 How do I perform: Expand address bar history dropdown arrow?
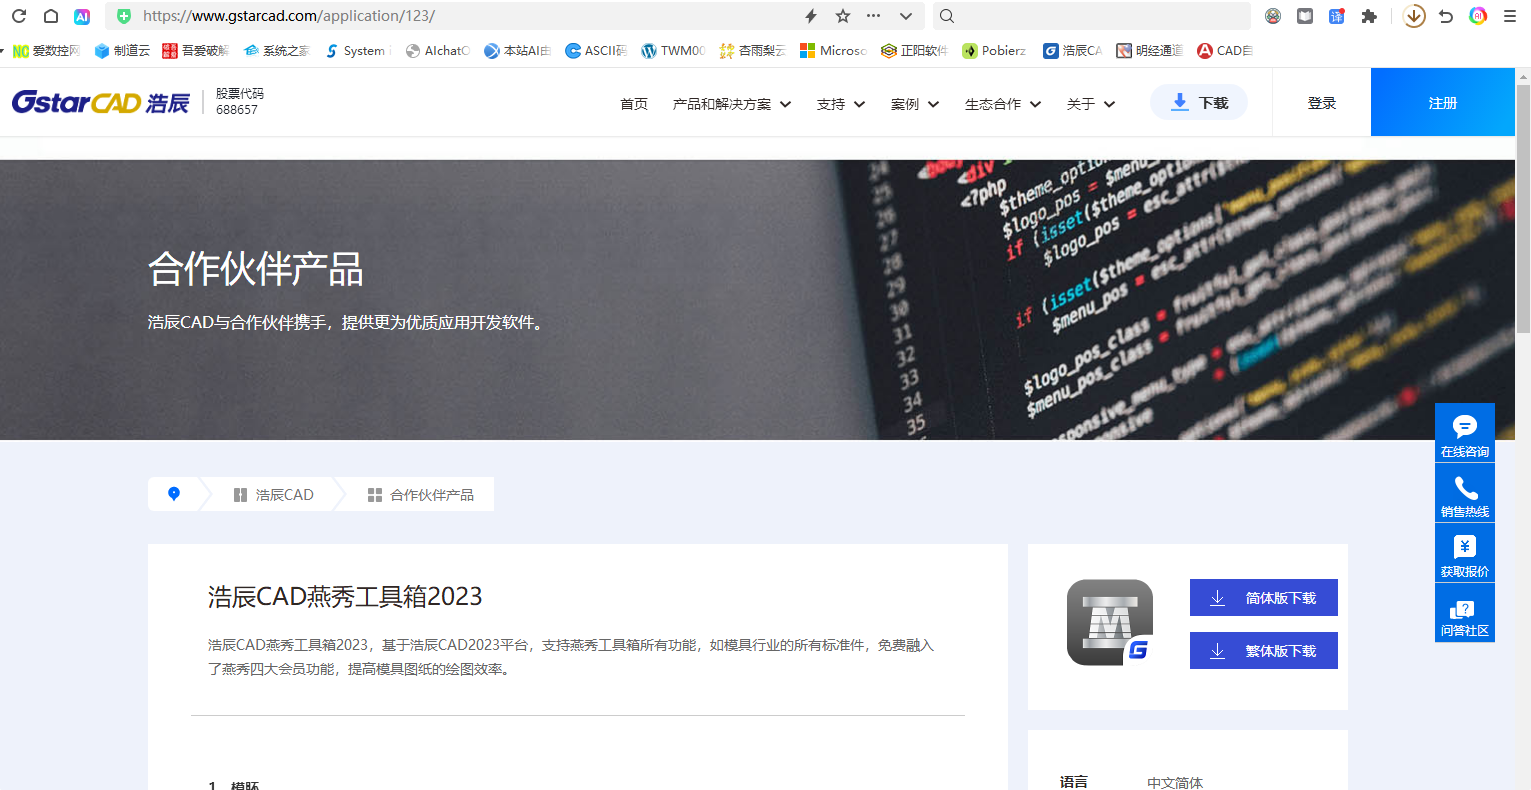pos(906,16)
